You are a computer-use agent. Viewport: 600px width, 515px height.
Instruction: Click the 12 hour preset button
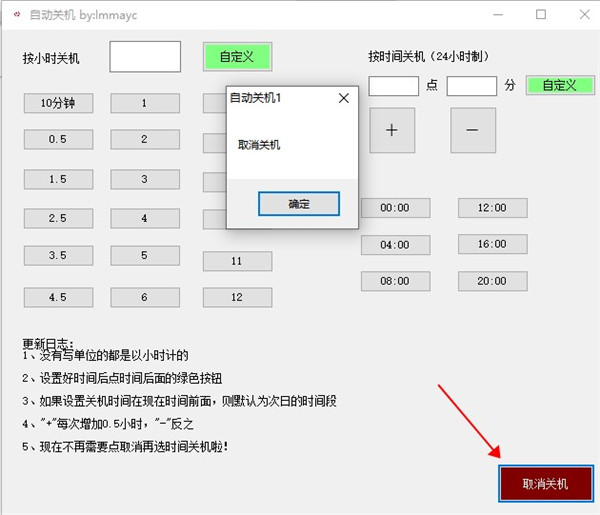point(237,297)
